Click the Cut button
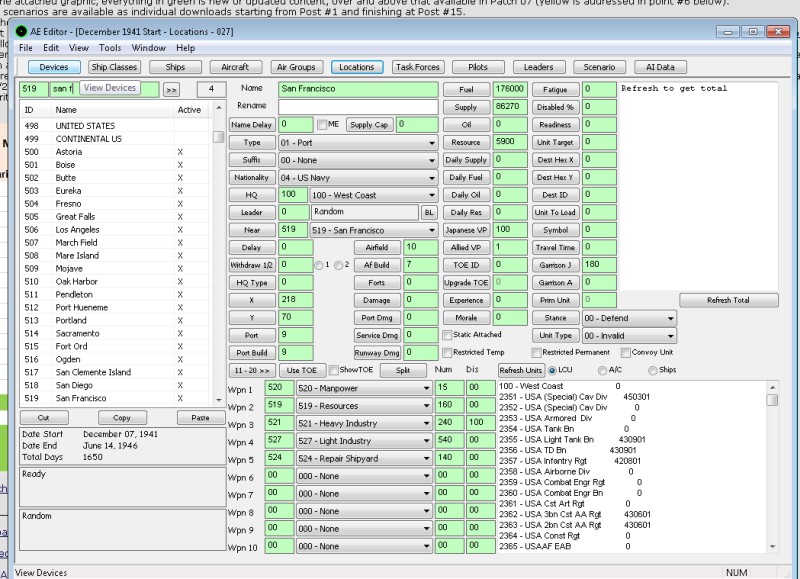The image size is (800, 579). [x=43, y=418]
